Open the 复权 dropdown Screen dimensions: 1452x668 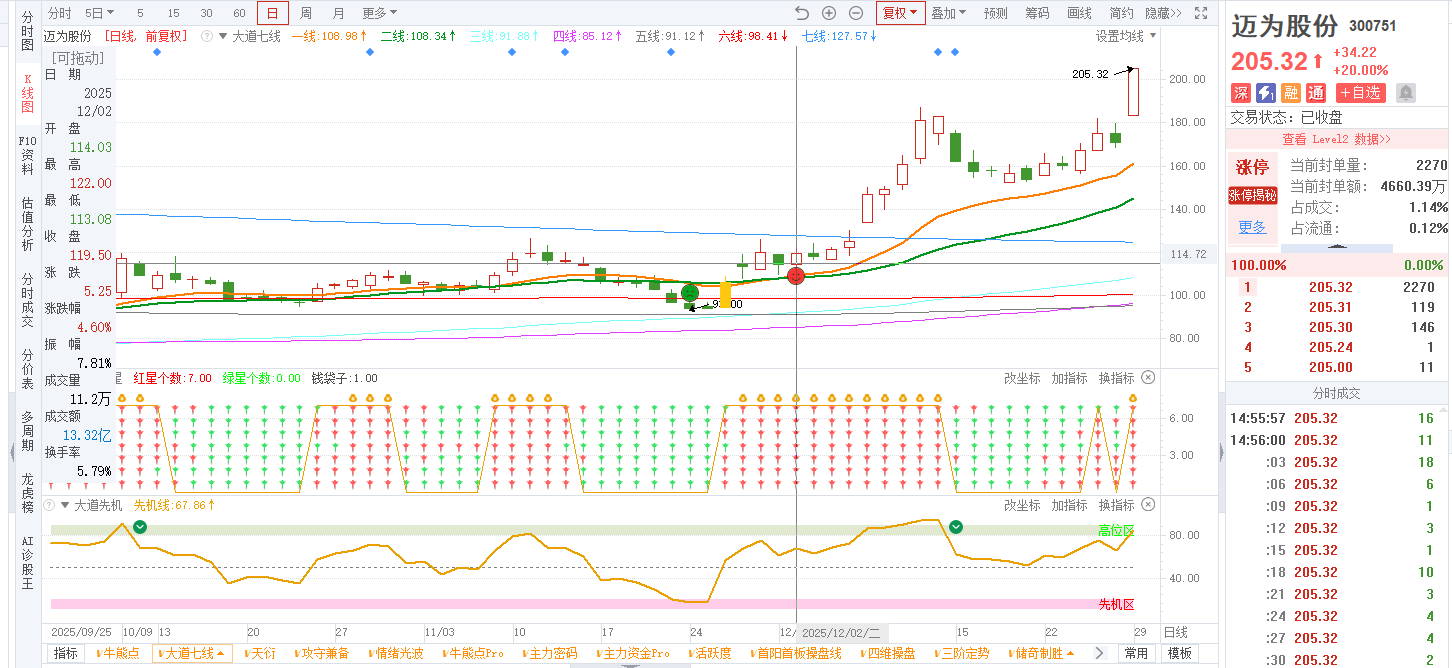[x=900, y=13]
